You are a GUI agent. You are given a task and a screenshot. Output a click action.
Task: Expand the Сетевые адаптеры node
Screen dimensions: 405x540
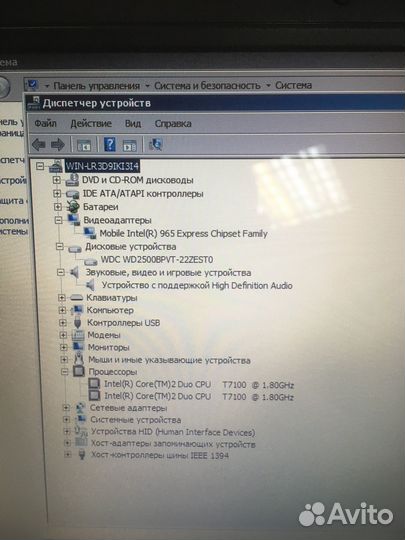pyautogui.click(x=66, y=408)
